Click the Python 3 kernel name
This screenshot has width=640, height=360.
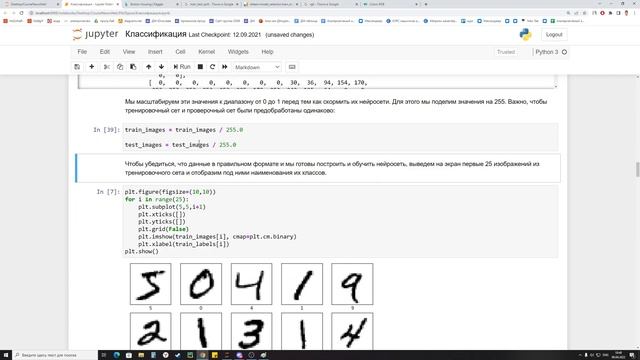click(x=547, y=52)
